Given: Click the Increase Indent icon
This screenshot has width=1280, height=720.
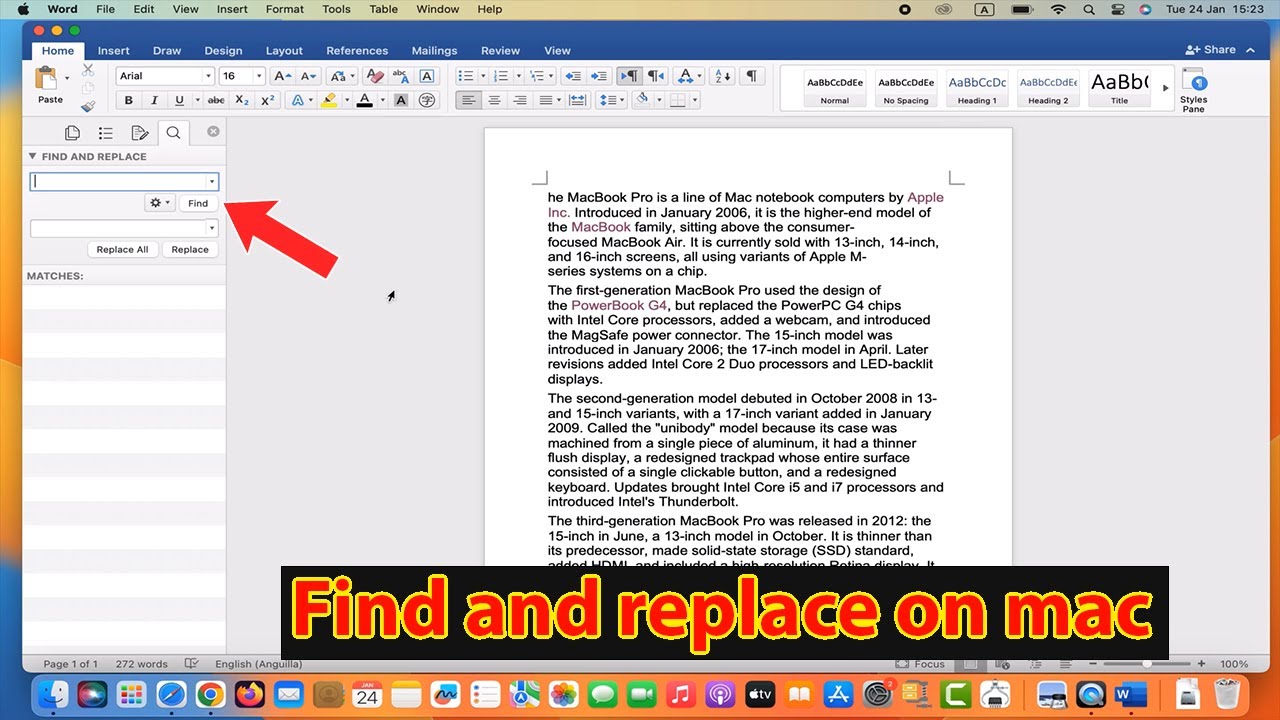Looking at the screenshot, I should click(598, 76).
